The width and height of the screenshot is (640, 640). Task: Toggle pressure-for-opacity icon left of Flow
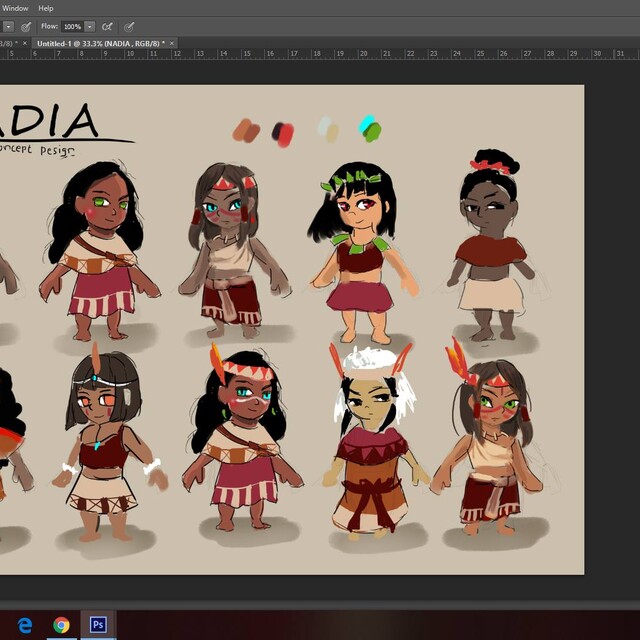click(x=26, y=26)
